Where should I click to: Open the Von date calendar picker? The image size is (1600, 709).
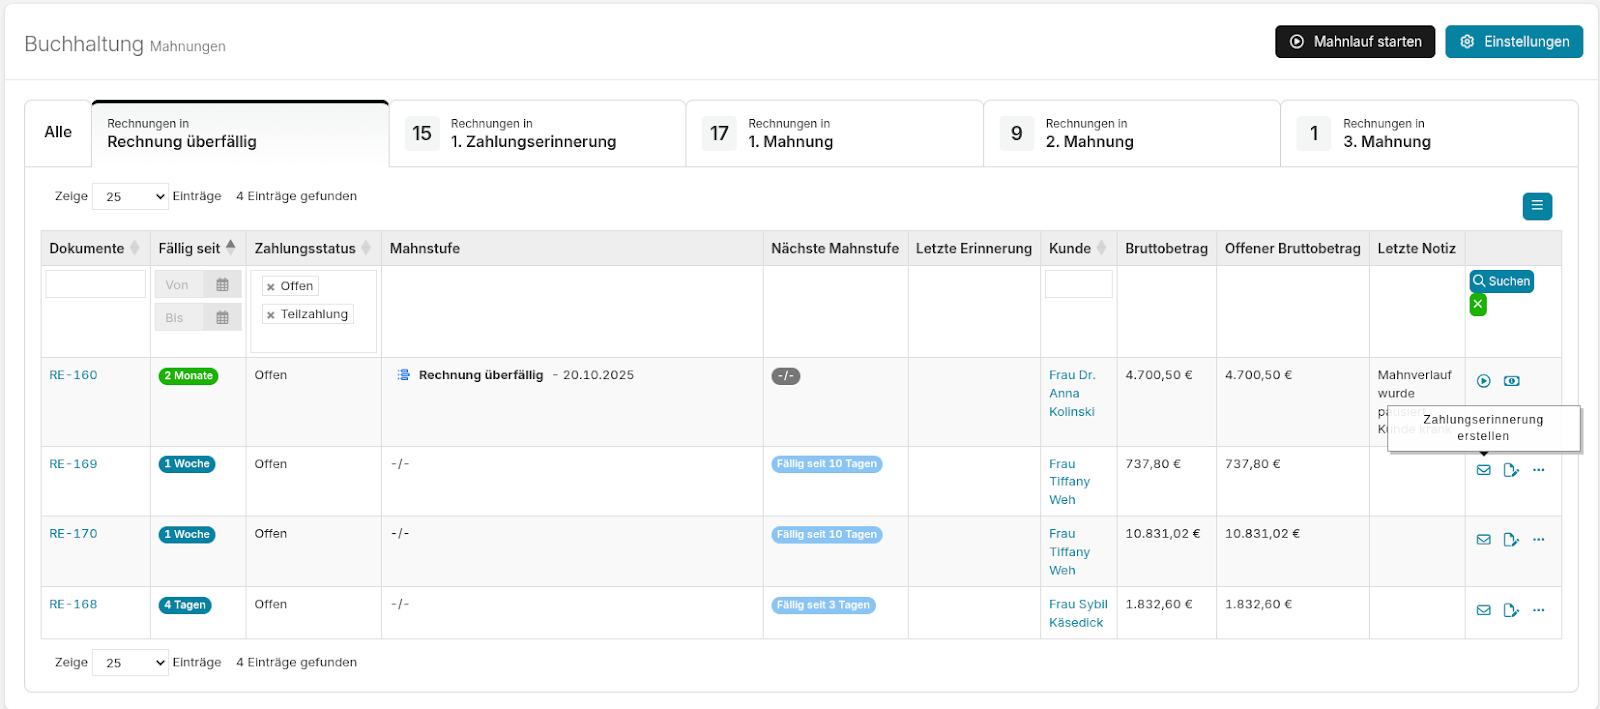(x=222, y=285)
